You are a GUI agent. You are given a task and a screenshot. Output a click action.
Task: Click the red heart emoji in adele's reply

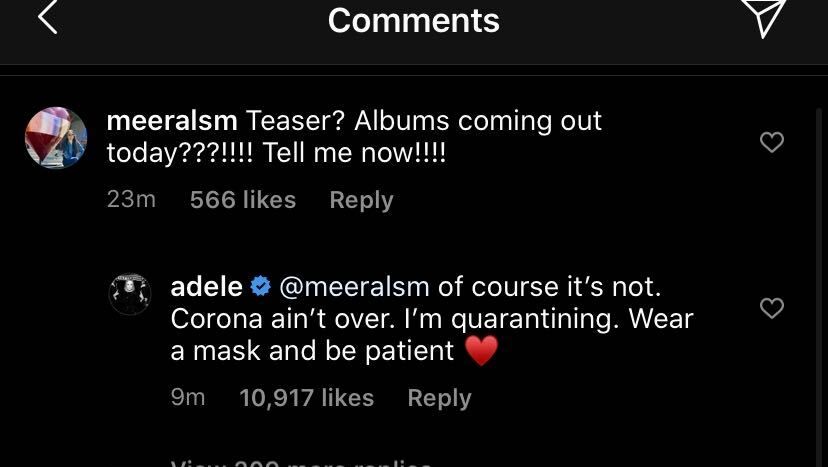pos(481,351)
